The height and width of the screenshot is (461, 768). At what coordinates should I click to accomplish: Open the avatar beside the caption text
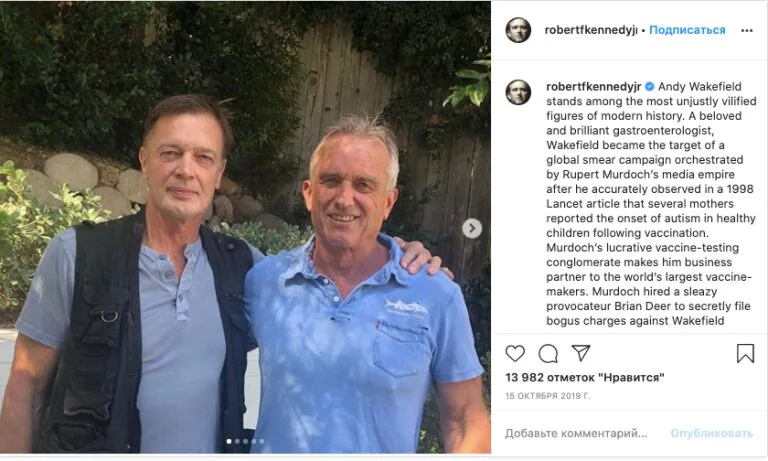click(x=518, y=92)
